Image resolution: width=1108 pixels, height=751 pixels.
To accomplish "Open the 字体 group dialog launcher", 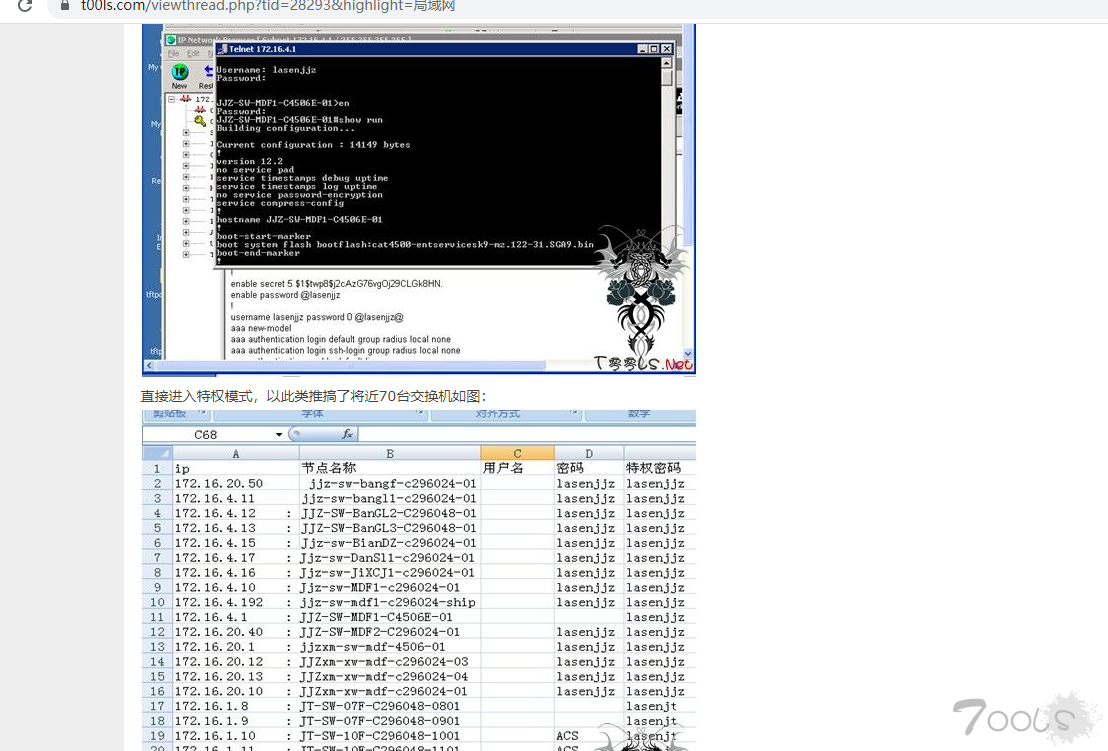I will tap(419, 413).
